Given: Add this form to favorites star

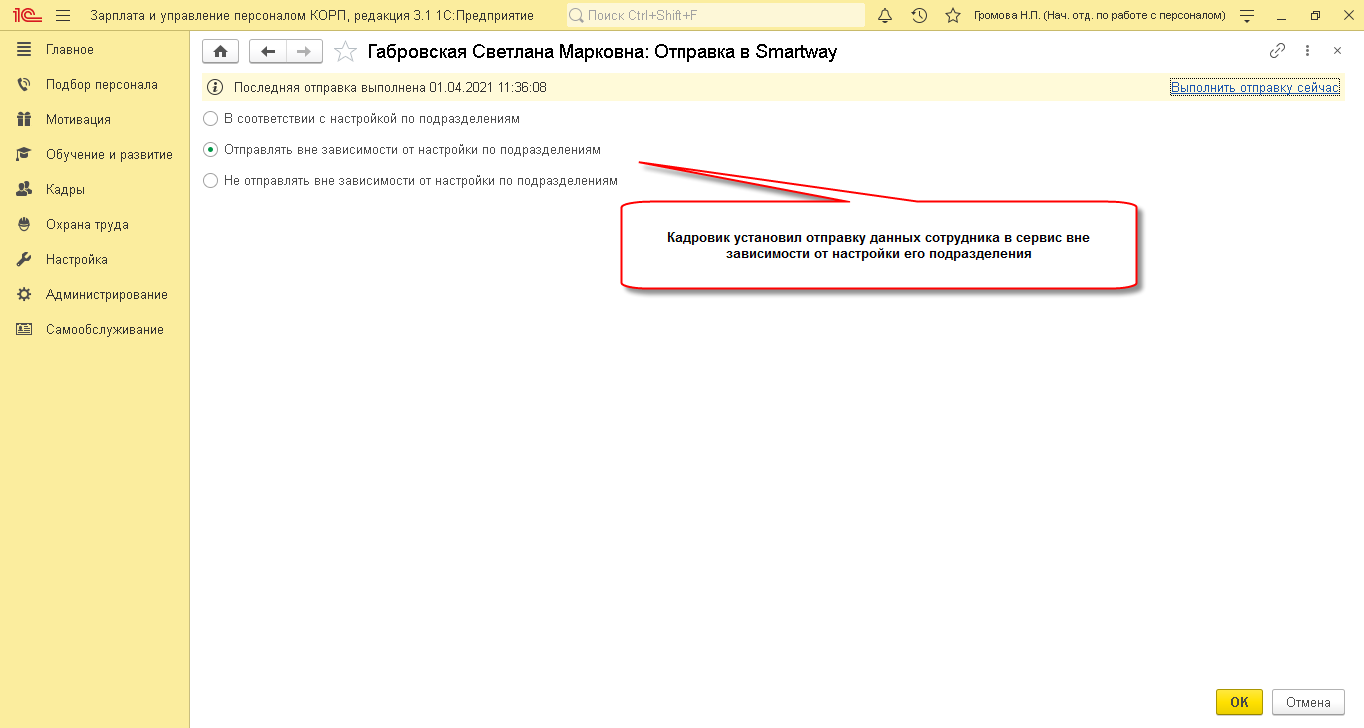Looking at the screenshot, I should [345, 52].
